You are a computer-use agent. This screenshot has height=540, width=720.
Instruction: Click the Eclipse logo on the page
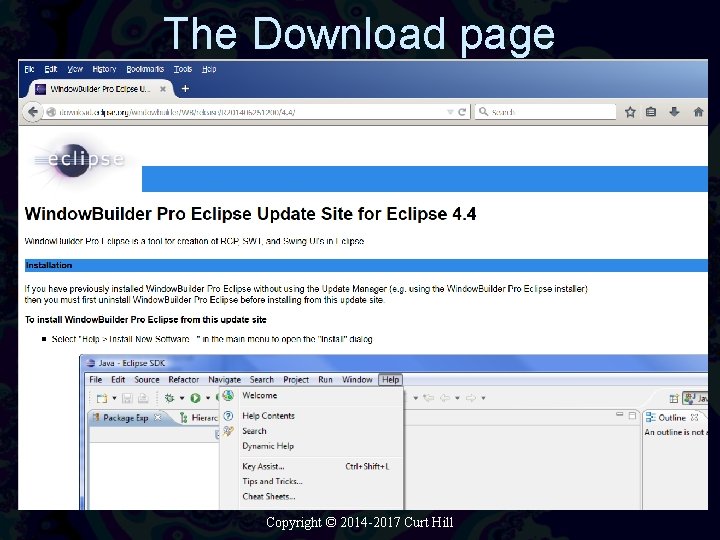point(79,160)
